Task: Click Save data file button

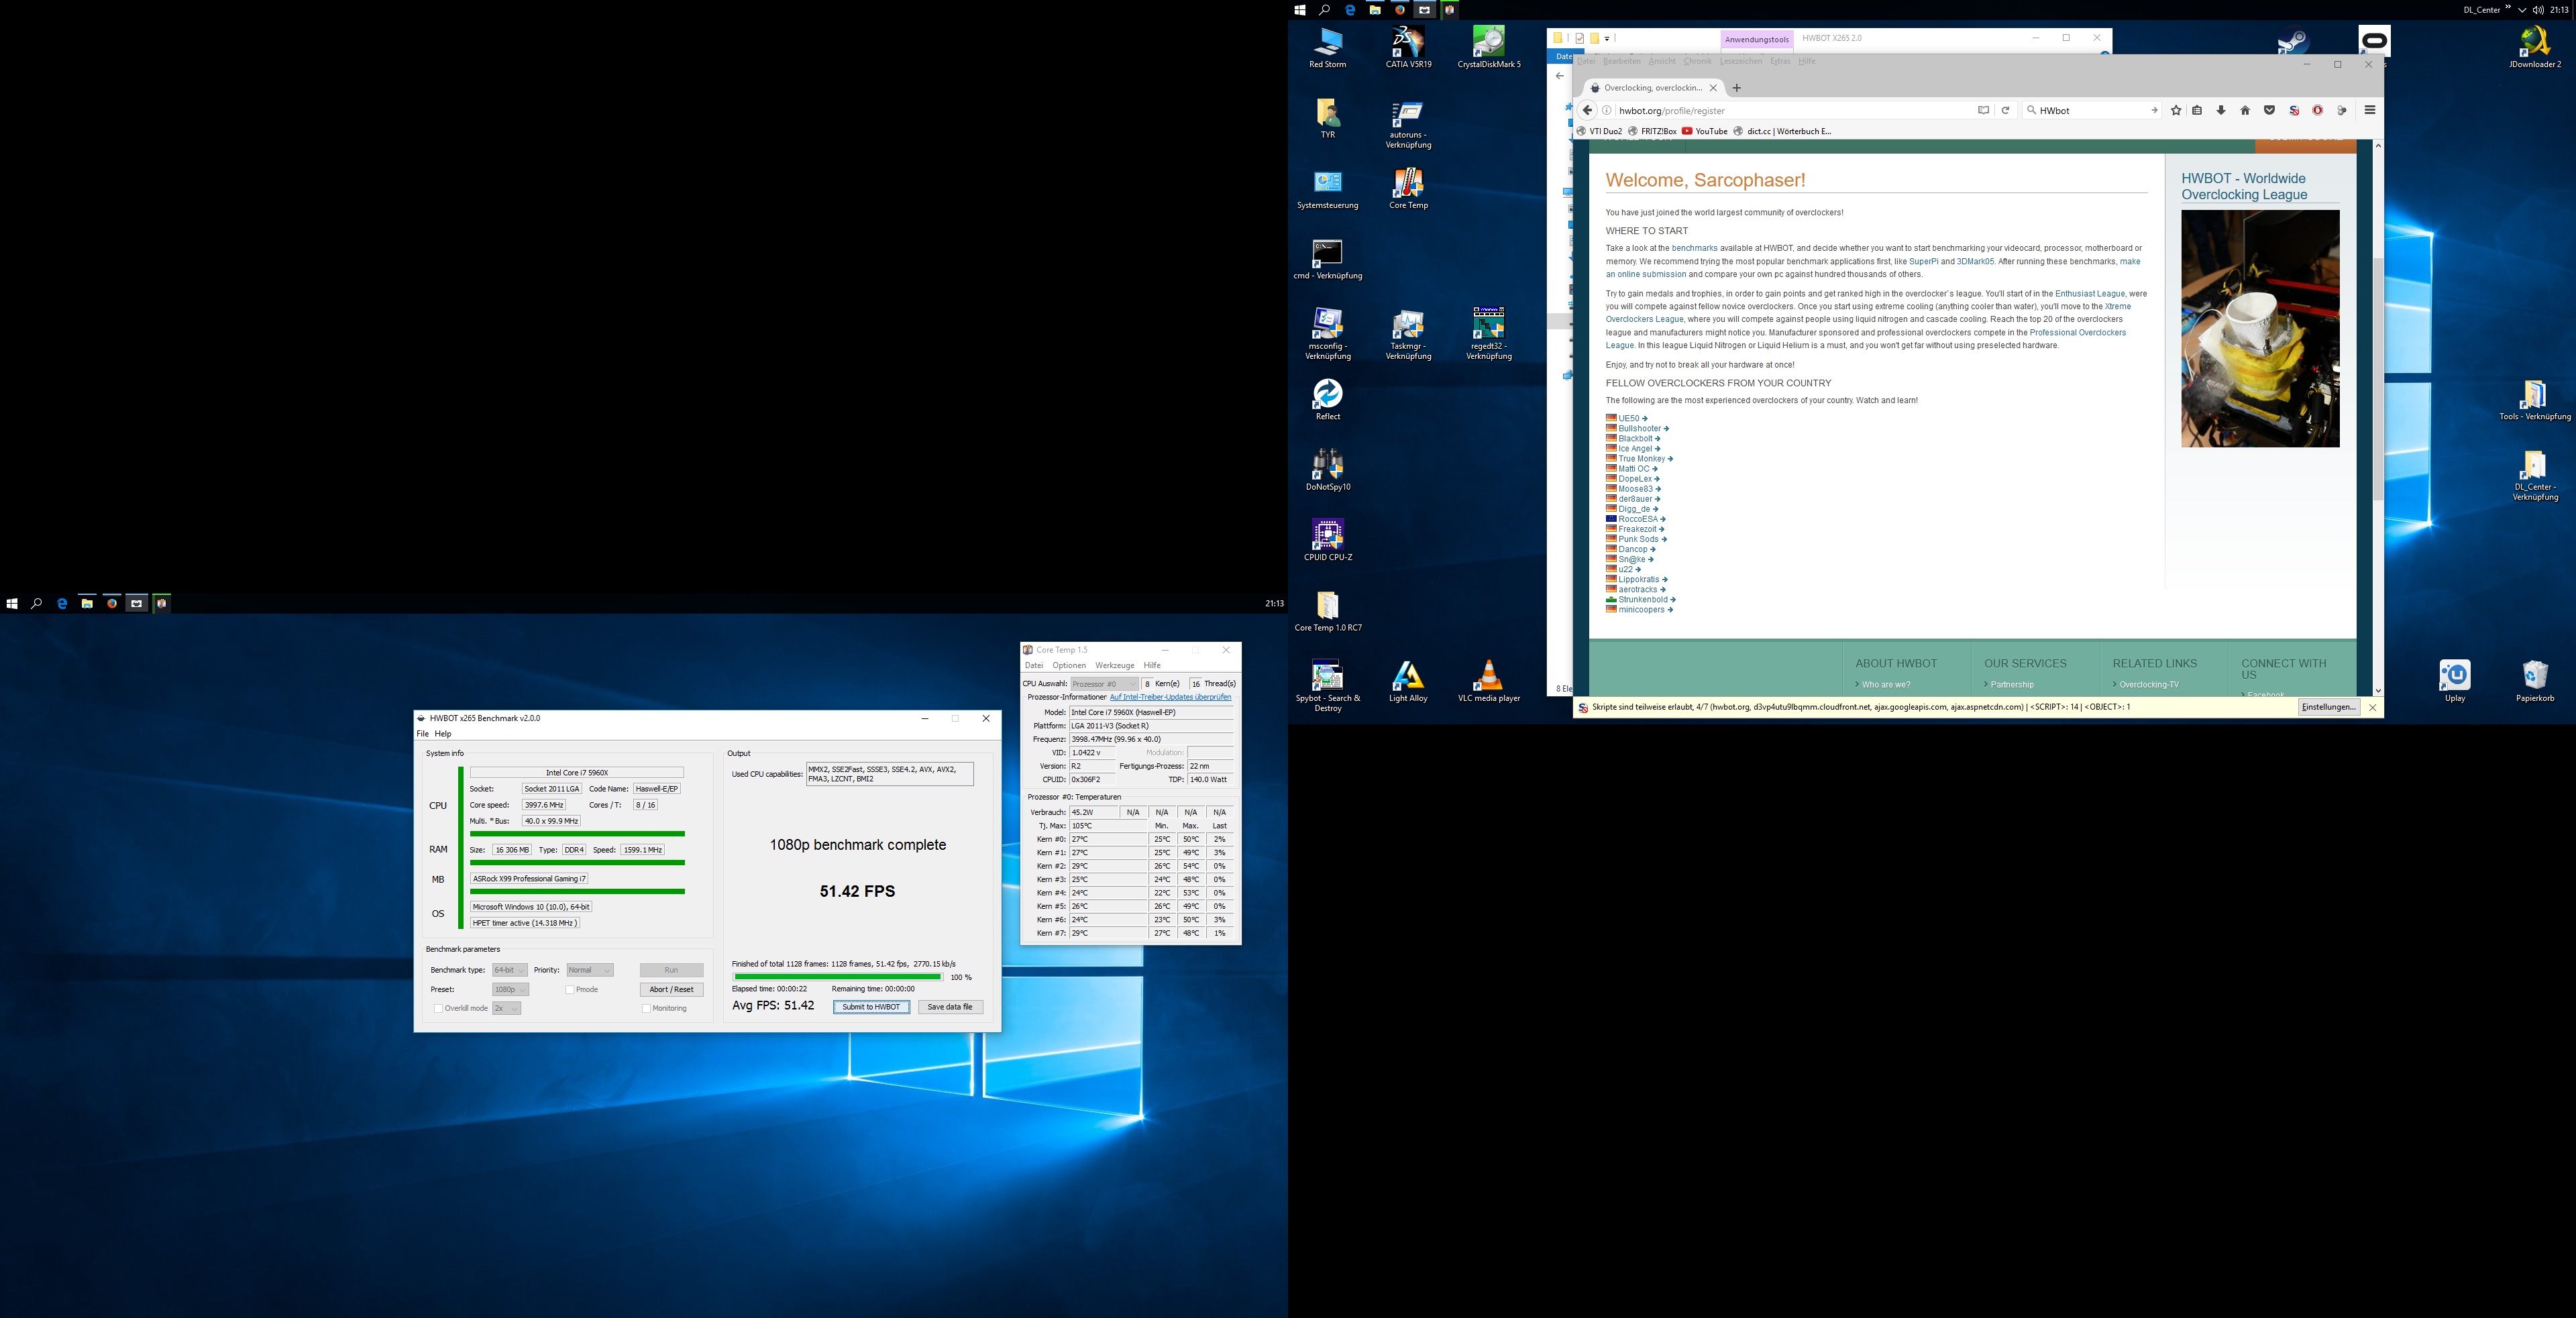Action: [x=950, y=1007]
